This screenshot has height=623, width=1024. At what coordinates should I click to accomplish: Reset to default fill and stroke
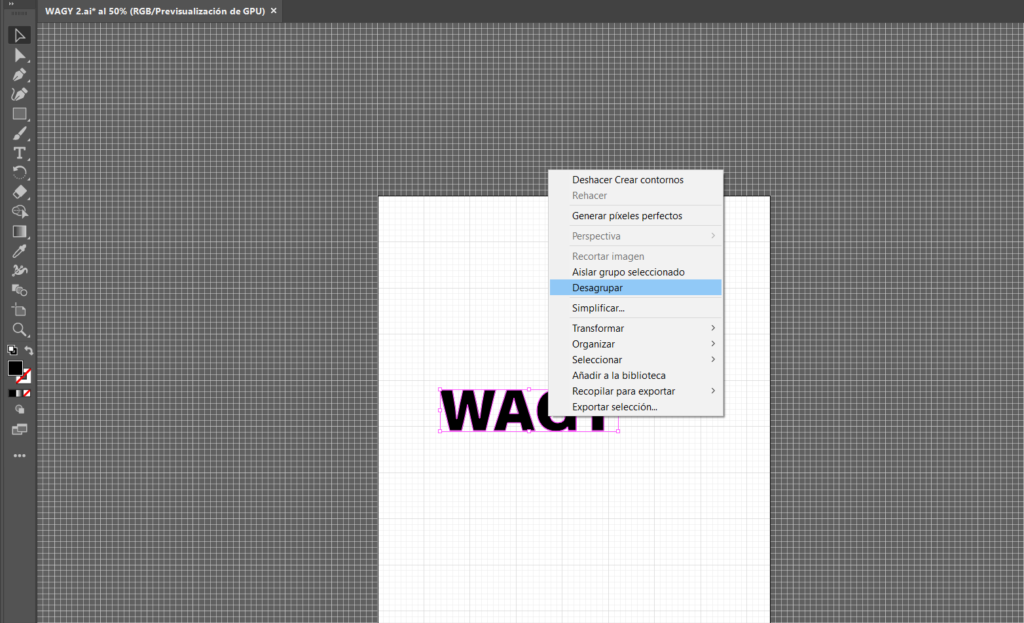click(x=11, y=351)
